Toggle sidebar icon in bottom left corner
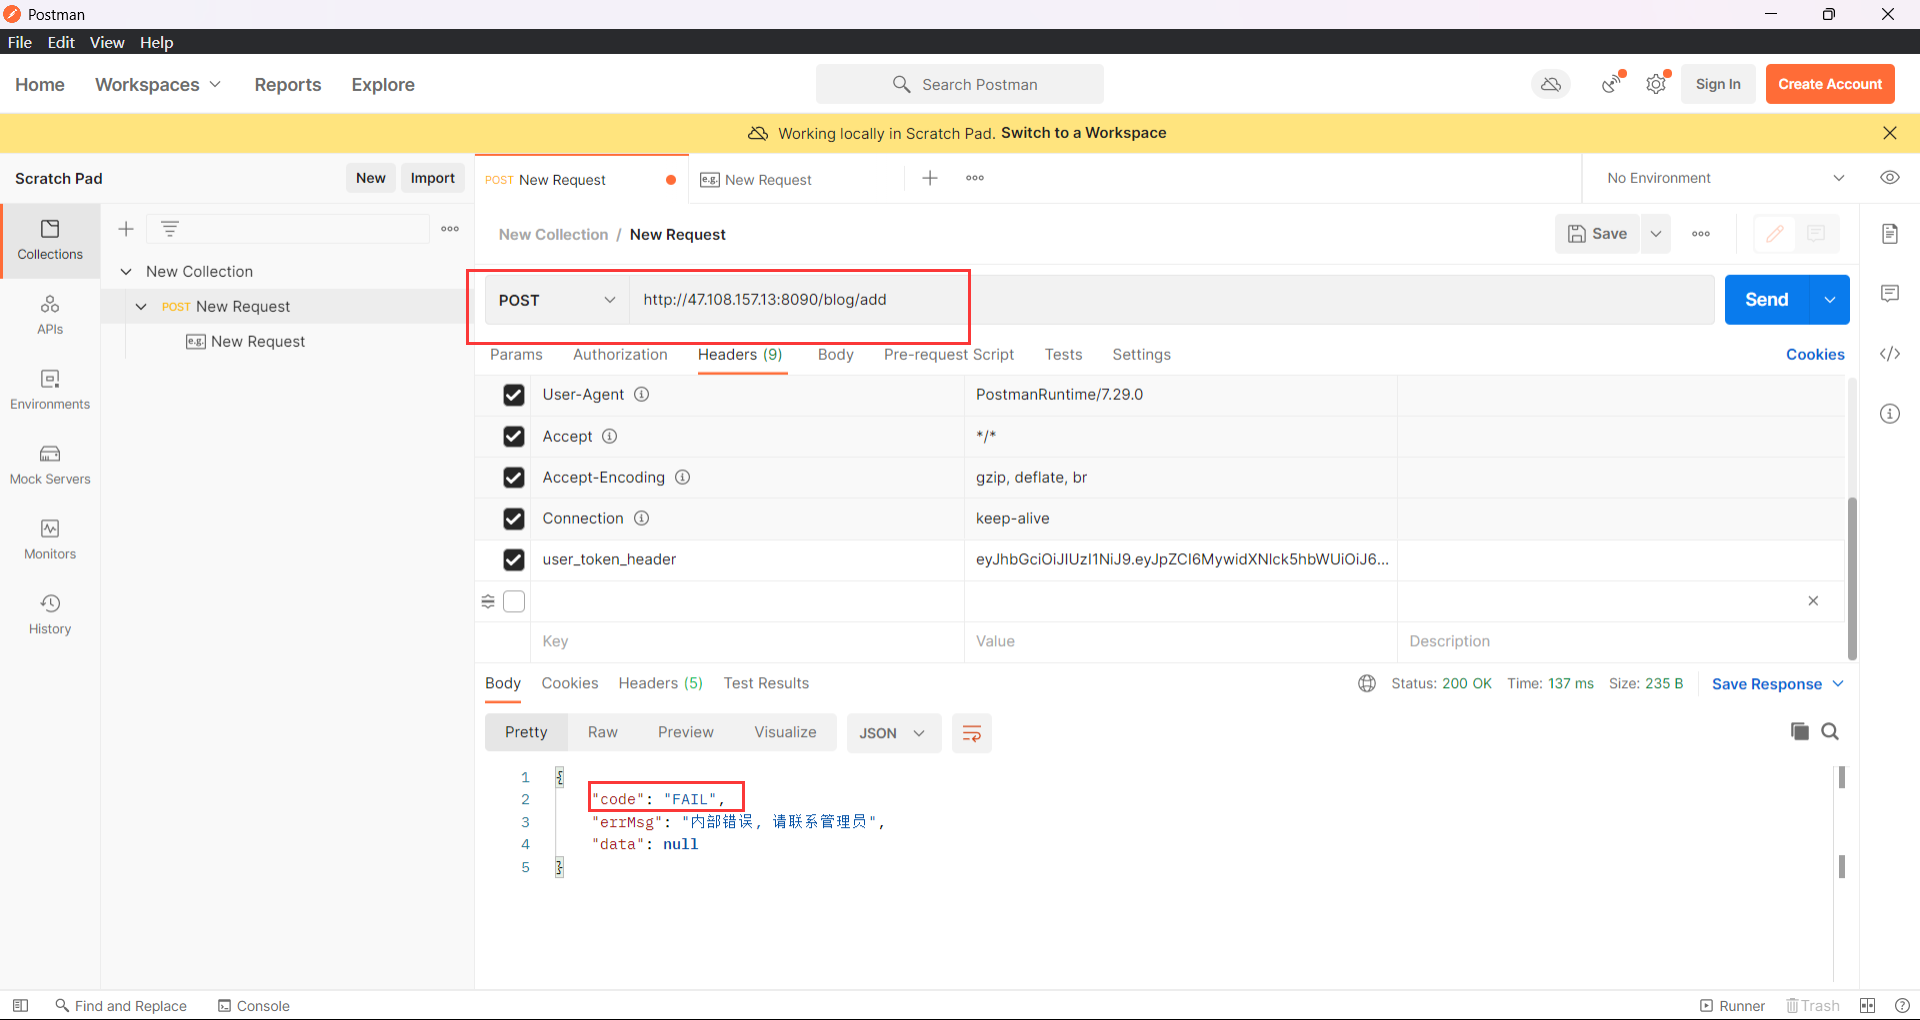This screenshot has width=1920, height=1020. (x=20, y=1006)
